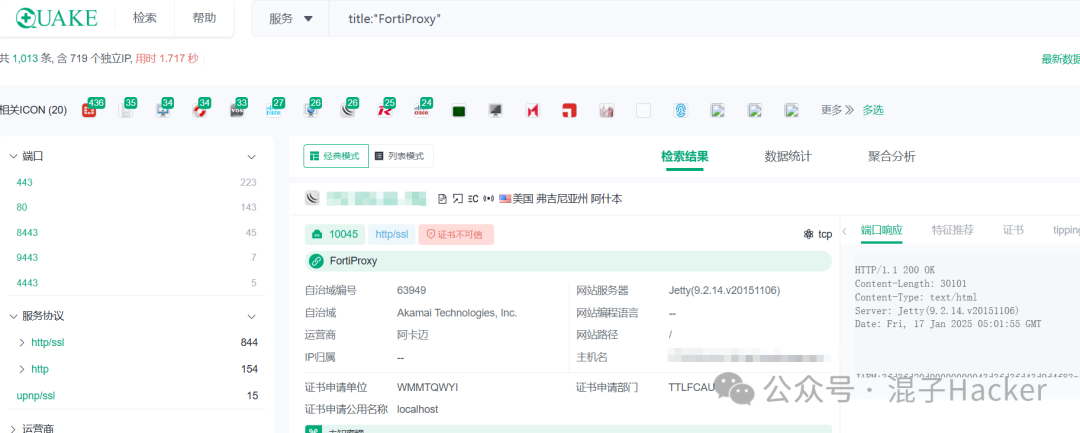Select the gray monitor related icon
Screen dimensions: 1080x433
495,110
